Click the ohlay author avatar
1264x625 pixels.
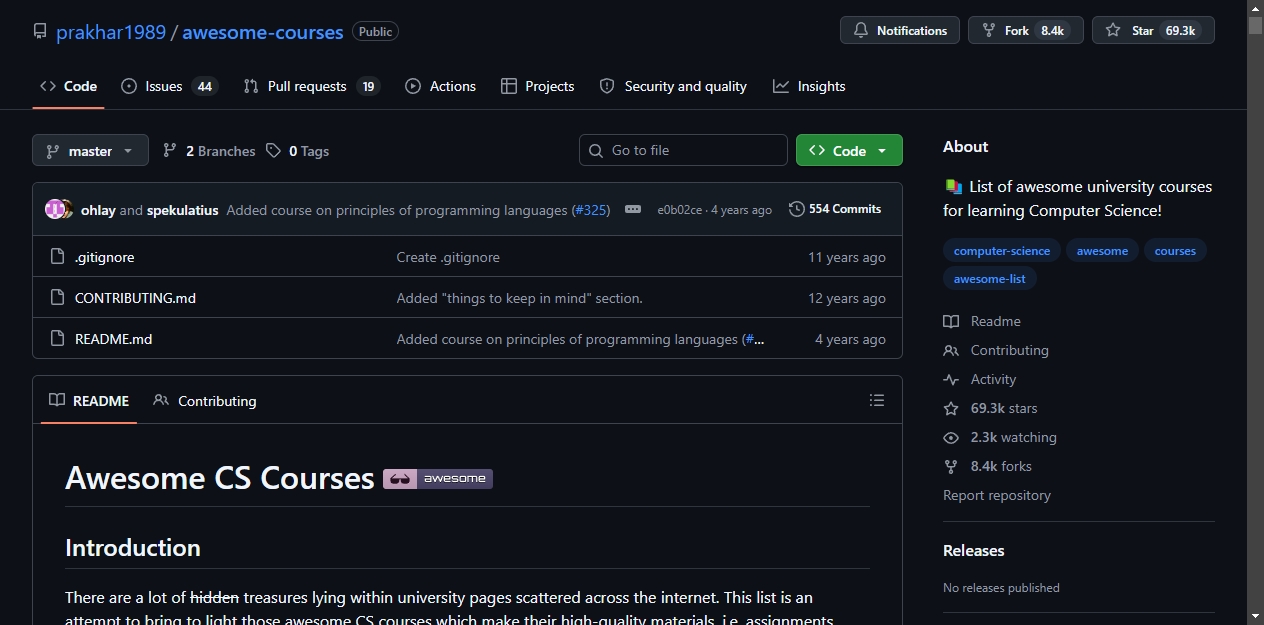(x=54, y=210)
